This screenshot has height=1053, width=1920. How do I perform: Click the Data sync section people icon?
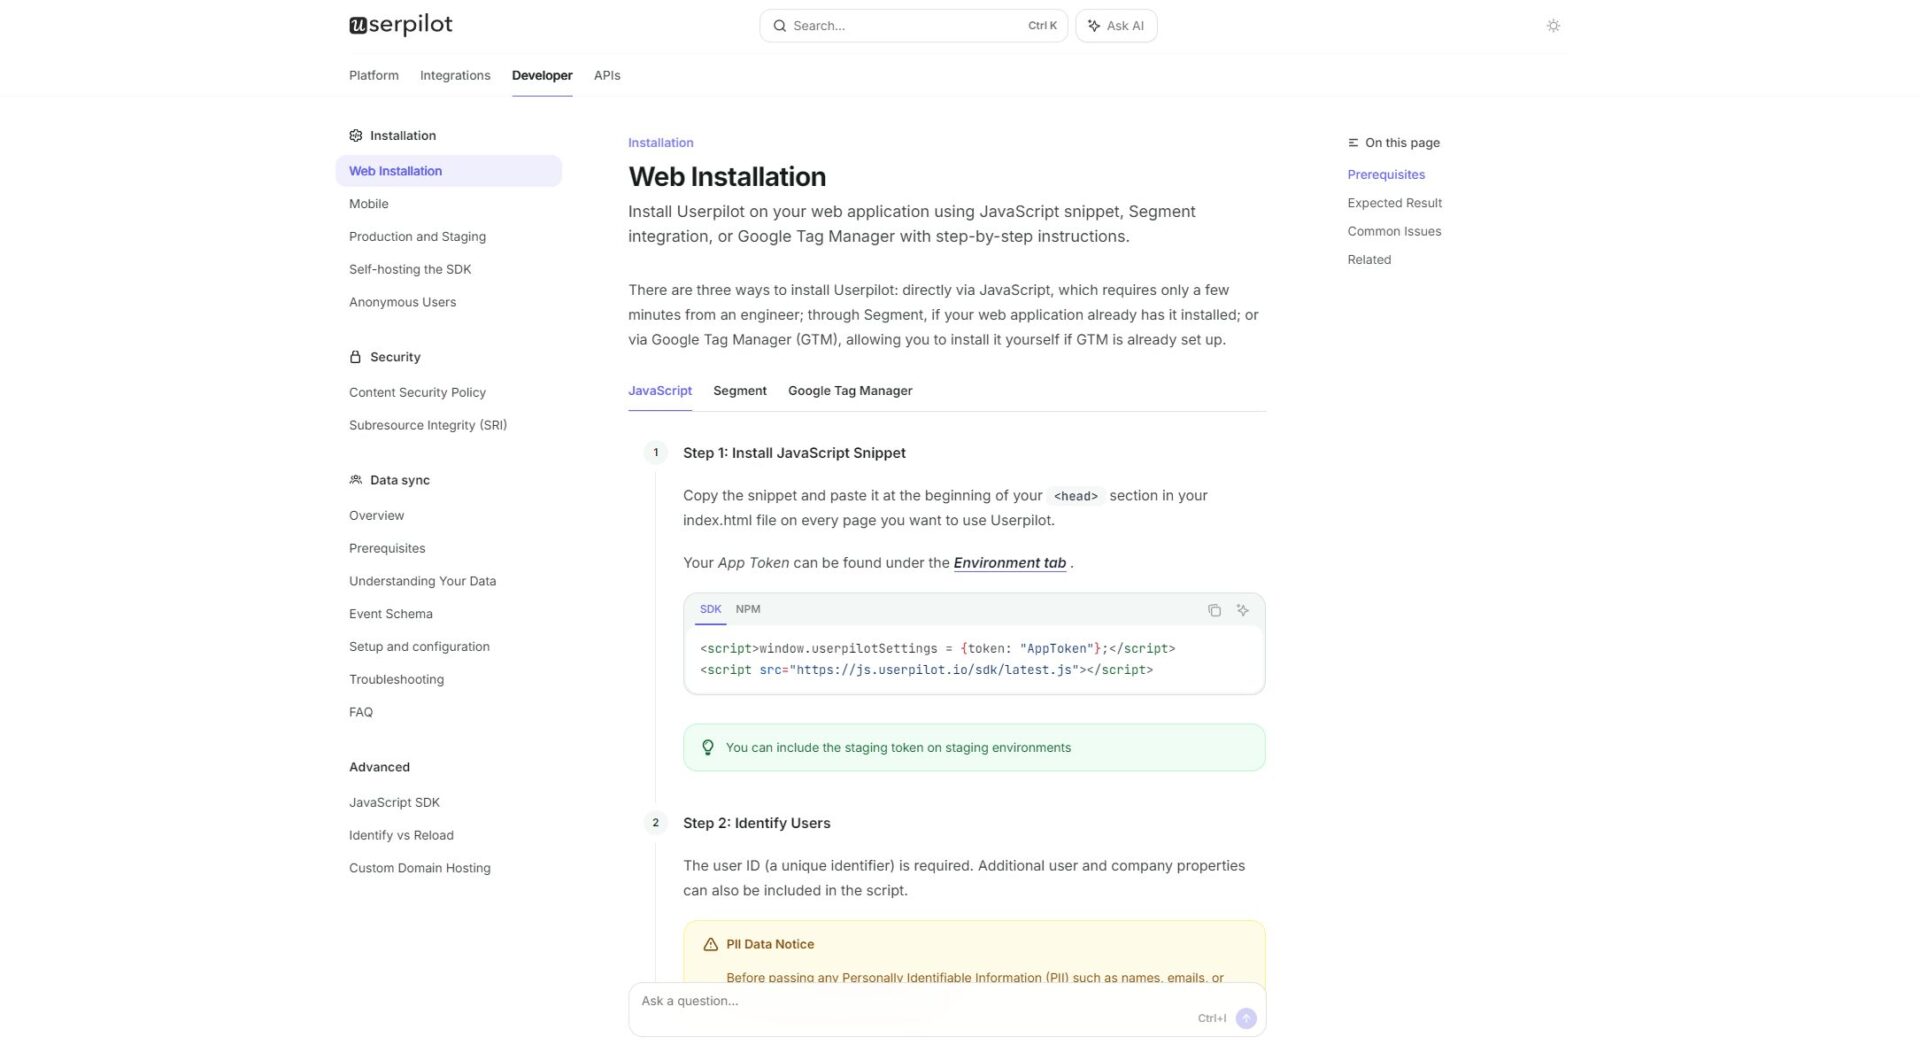[355, 480]
